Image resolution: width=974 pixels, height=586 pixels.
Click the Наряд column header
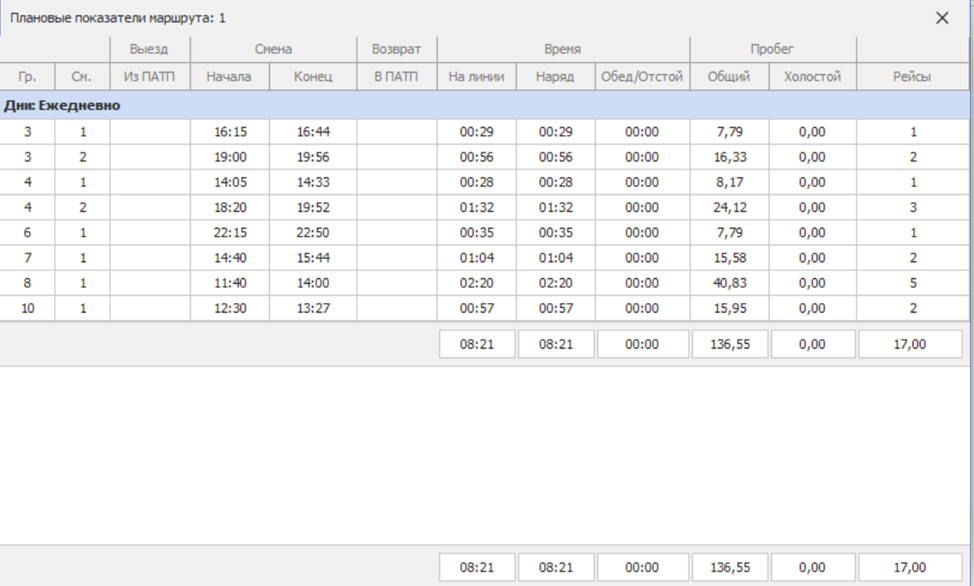tap(555, 77)
